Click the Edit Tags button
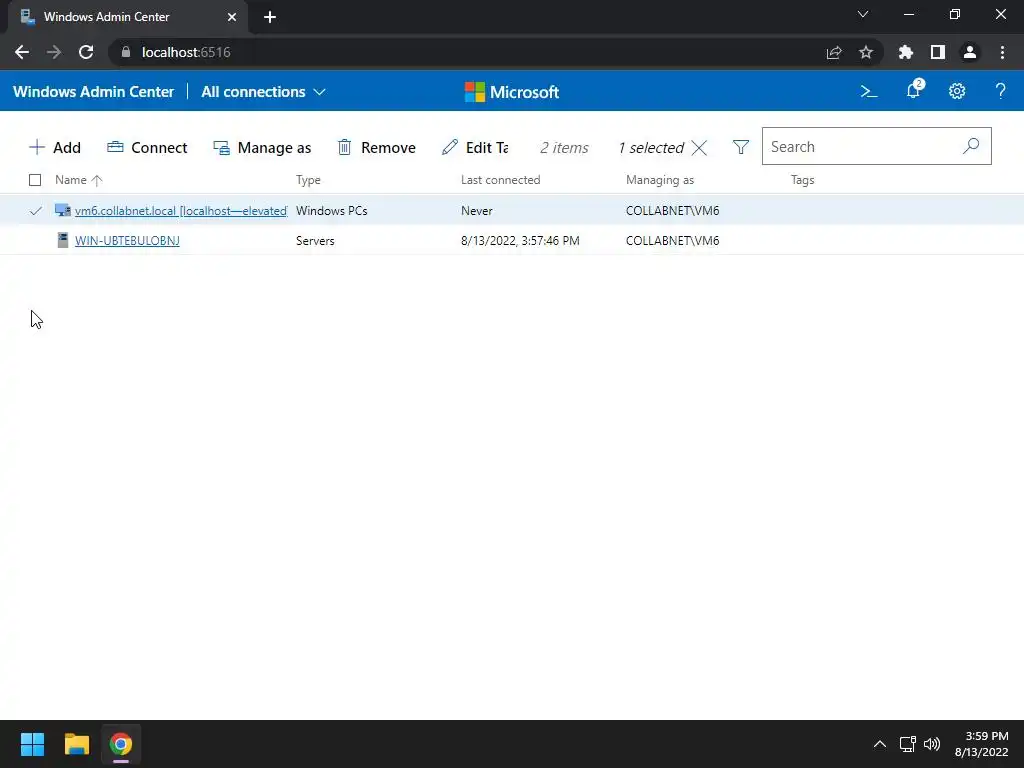1024x768 pixels. (475, 148)
